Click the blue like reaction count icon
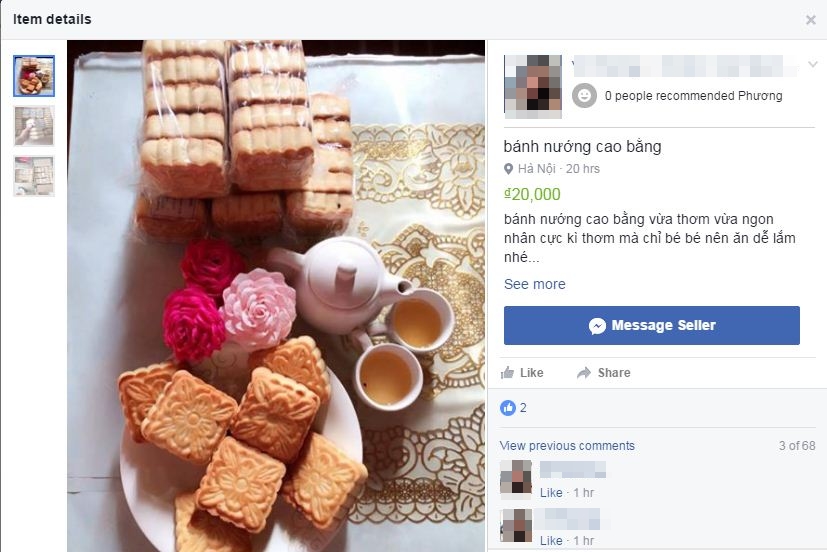 pyautogui.click(x=507, y=408)
